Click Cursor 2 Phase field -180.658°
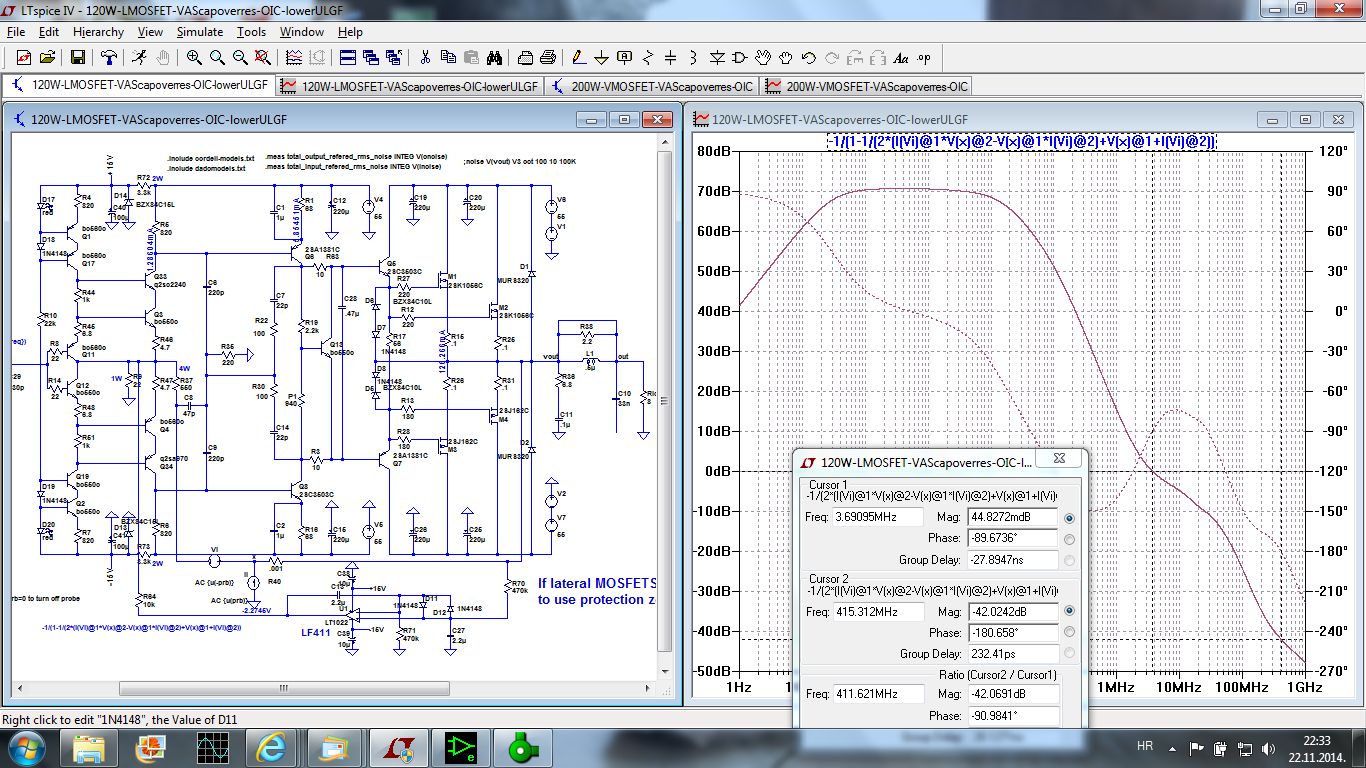 click(1012, 632)
